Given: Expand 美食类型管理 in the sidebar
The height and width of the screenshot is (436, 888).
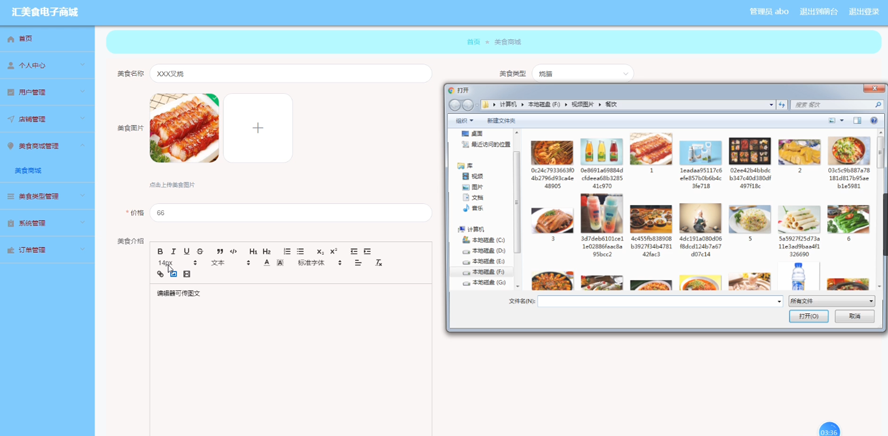Looking at the screenshot, I should 47,196.
